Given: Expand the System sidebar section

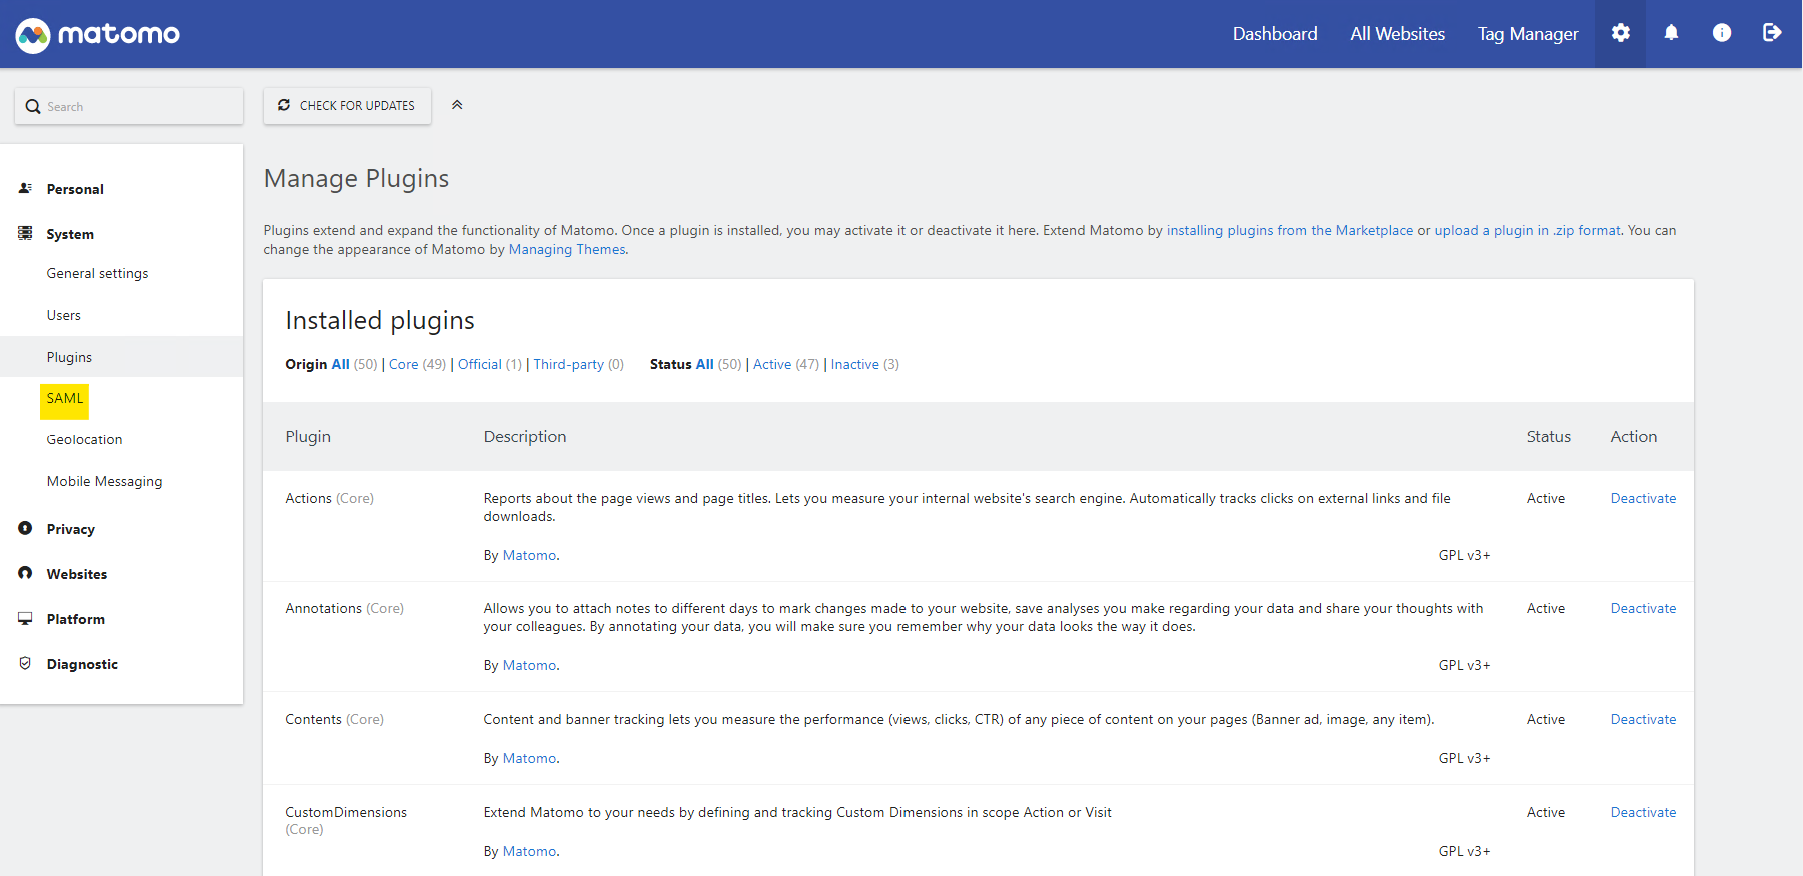Looking at the screenshot, I should coord(70,234).
